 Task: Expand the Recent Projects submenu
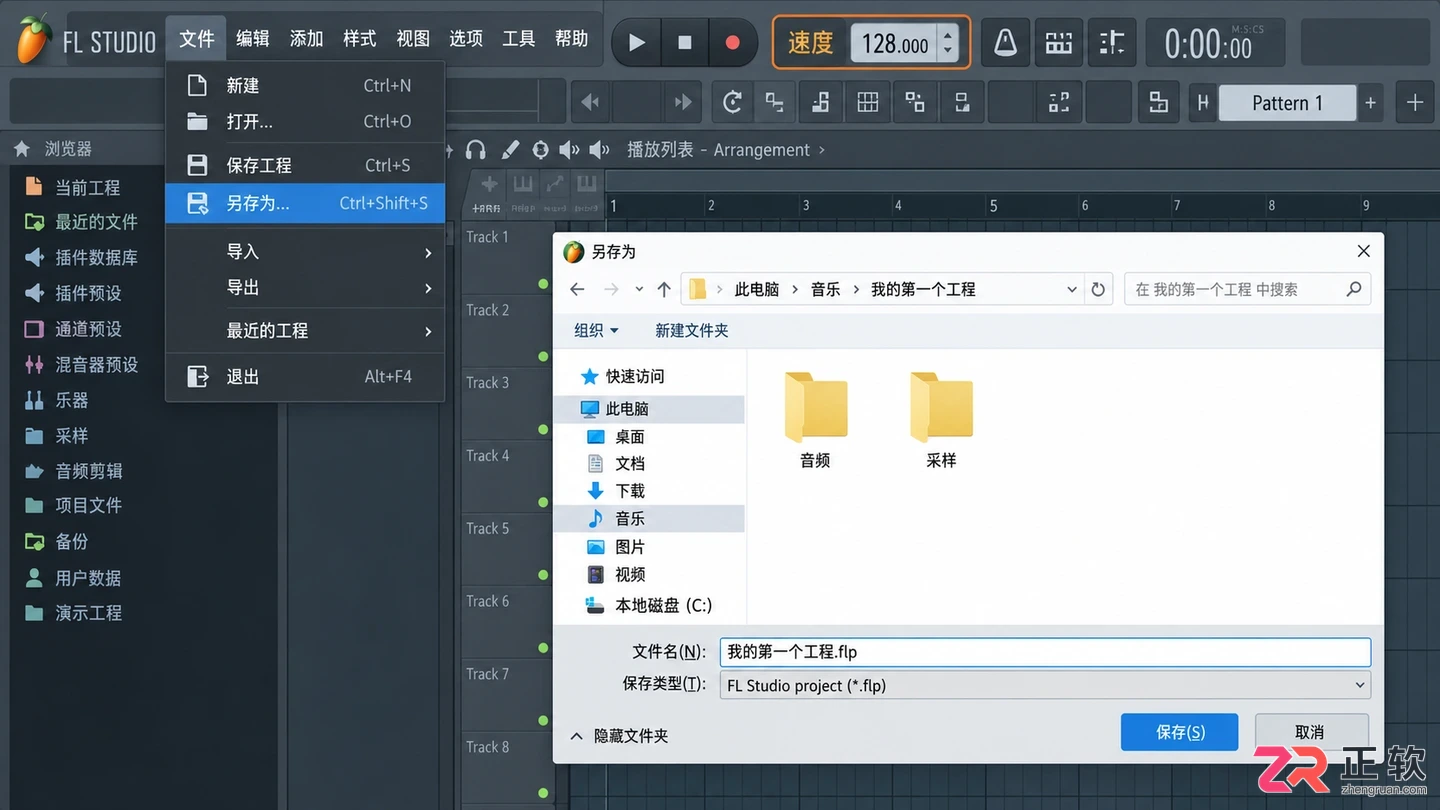tap(305, 330)
